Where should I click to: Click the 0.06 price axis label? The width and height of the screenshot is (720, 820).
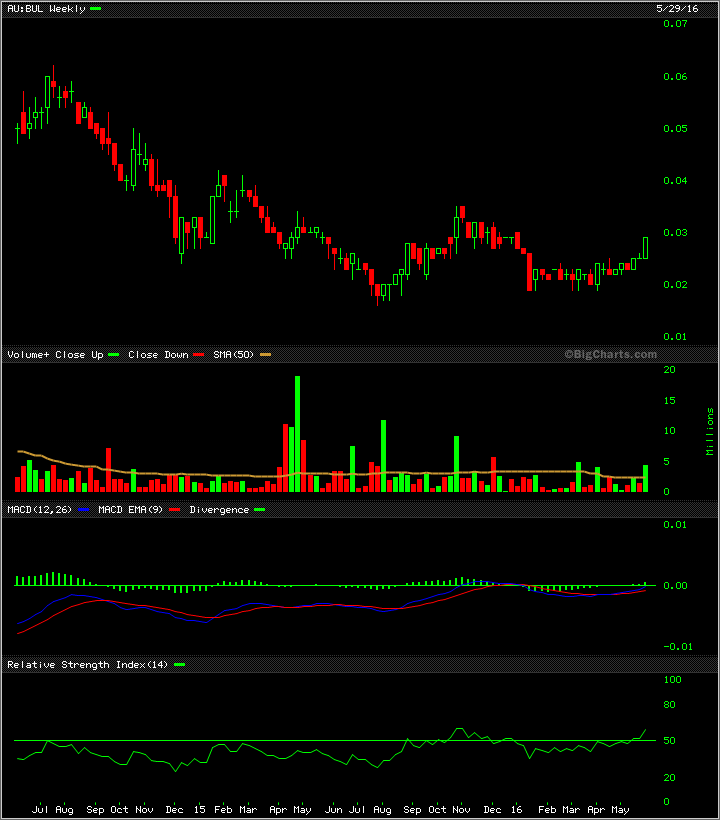click(x=675, y=77)
